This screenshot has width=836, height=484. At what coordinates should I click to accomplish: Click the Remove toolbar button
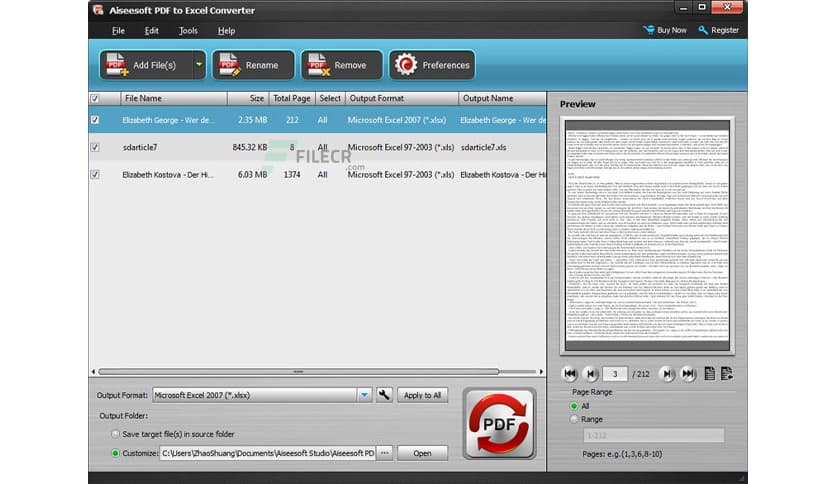342,65
